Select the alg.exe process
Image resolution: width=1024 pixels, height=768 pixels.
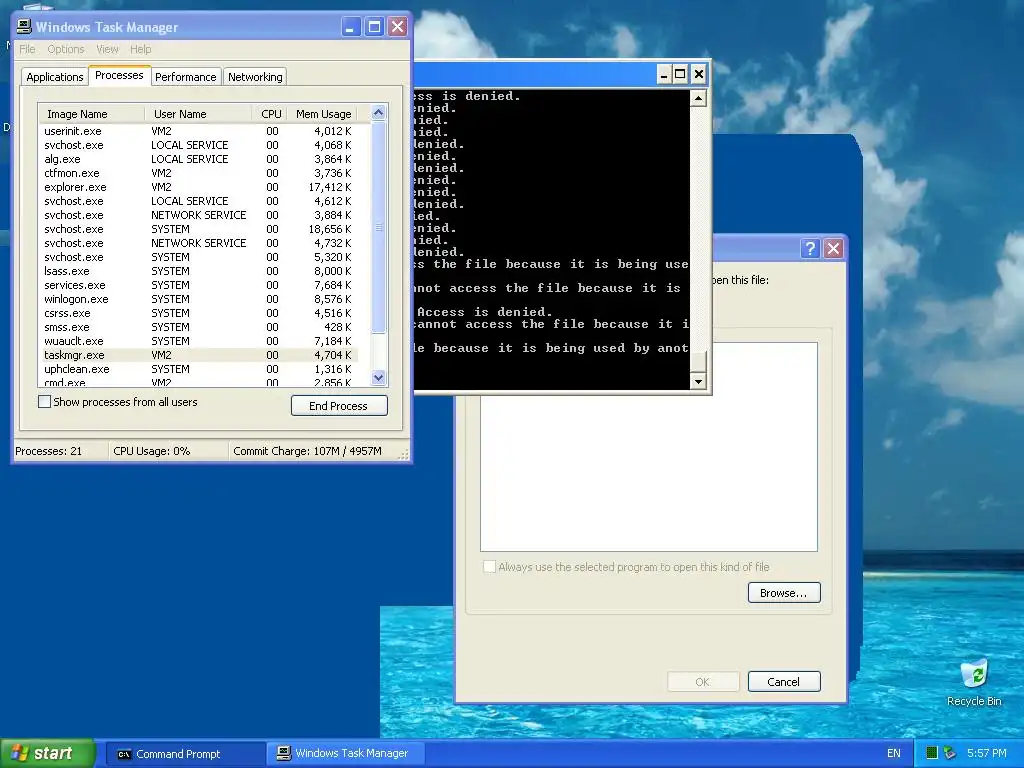coord(198,159)
